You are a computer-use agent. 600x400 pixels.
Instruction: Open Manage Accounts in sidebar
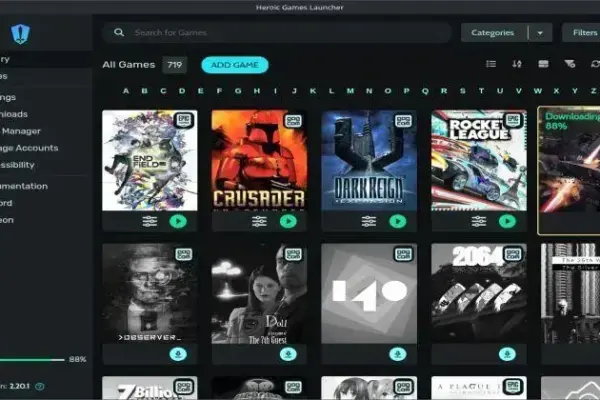click(46, 148)
